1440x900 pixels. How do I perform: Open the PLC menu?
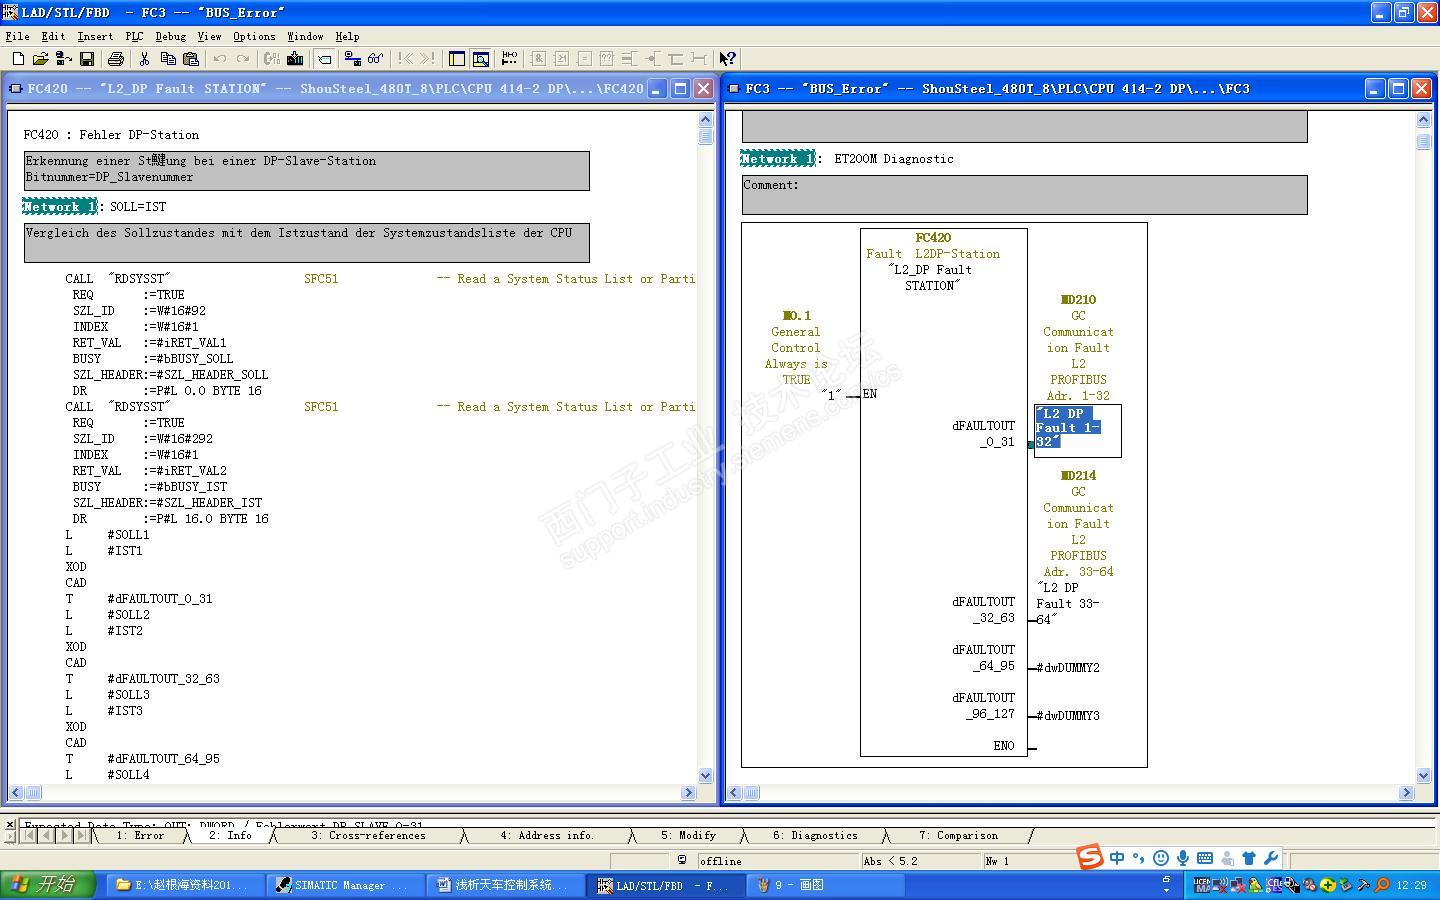click(134, 36)
